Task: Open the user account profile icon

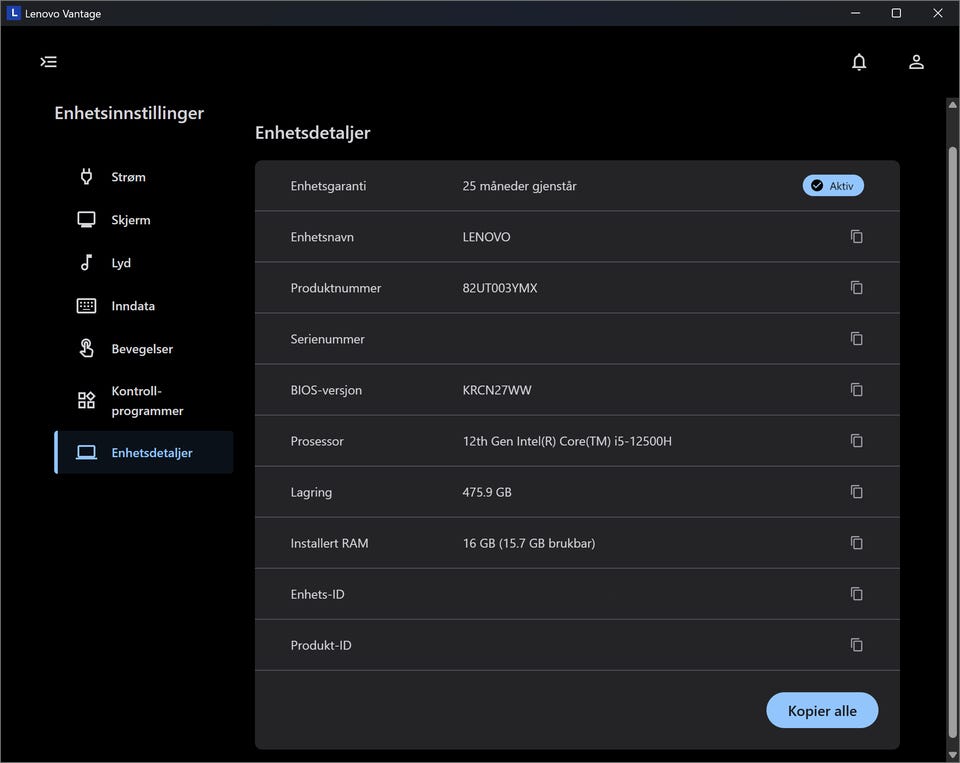Action: click(916, 62)
